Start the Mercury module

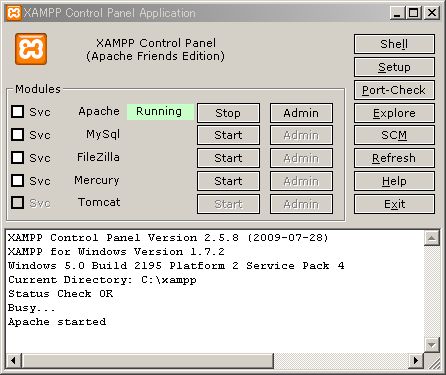tap(228, 181)
